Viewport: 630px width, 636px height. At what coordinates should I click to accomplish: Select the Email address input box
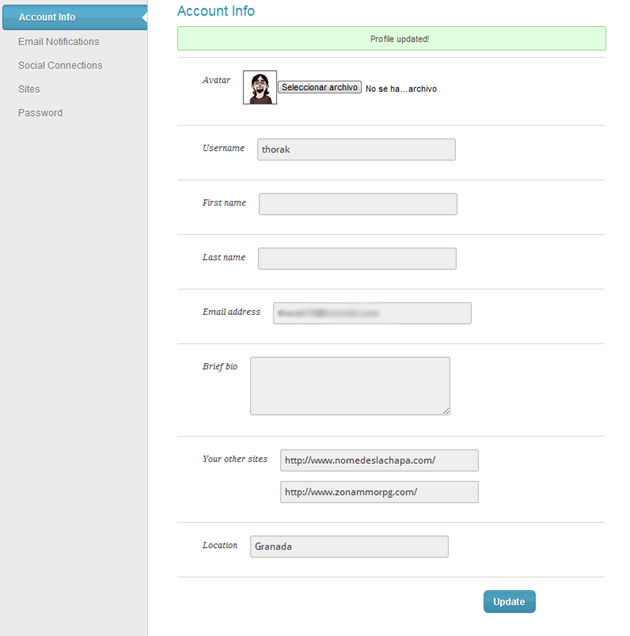pyautogui.click(x=371, y=313)
